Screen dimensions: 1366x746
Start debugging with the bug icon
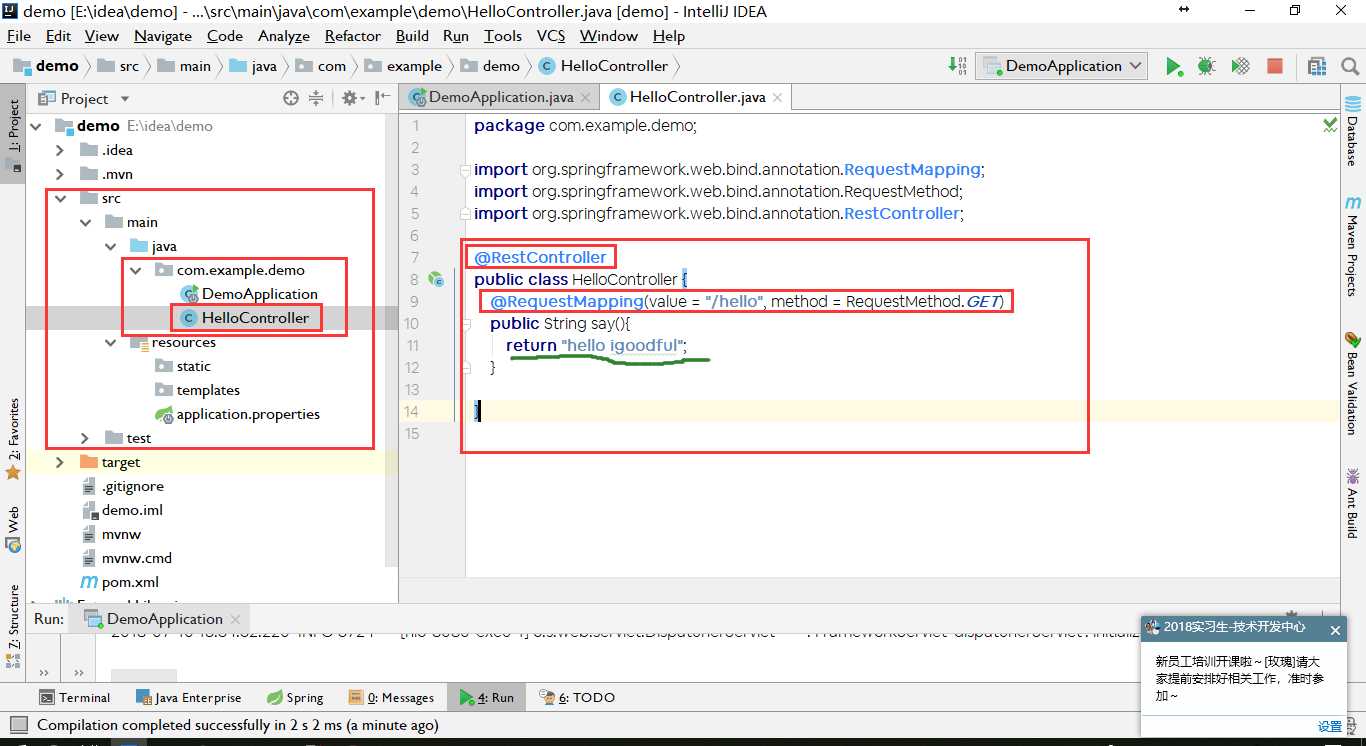point(1207,66)
